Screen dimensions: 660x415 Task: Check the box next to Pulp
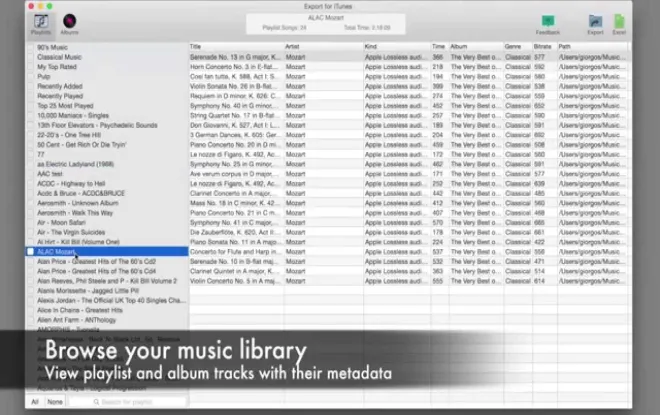click(x=30, y=77)
